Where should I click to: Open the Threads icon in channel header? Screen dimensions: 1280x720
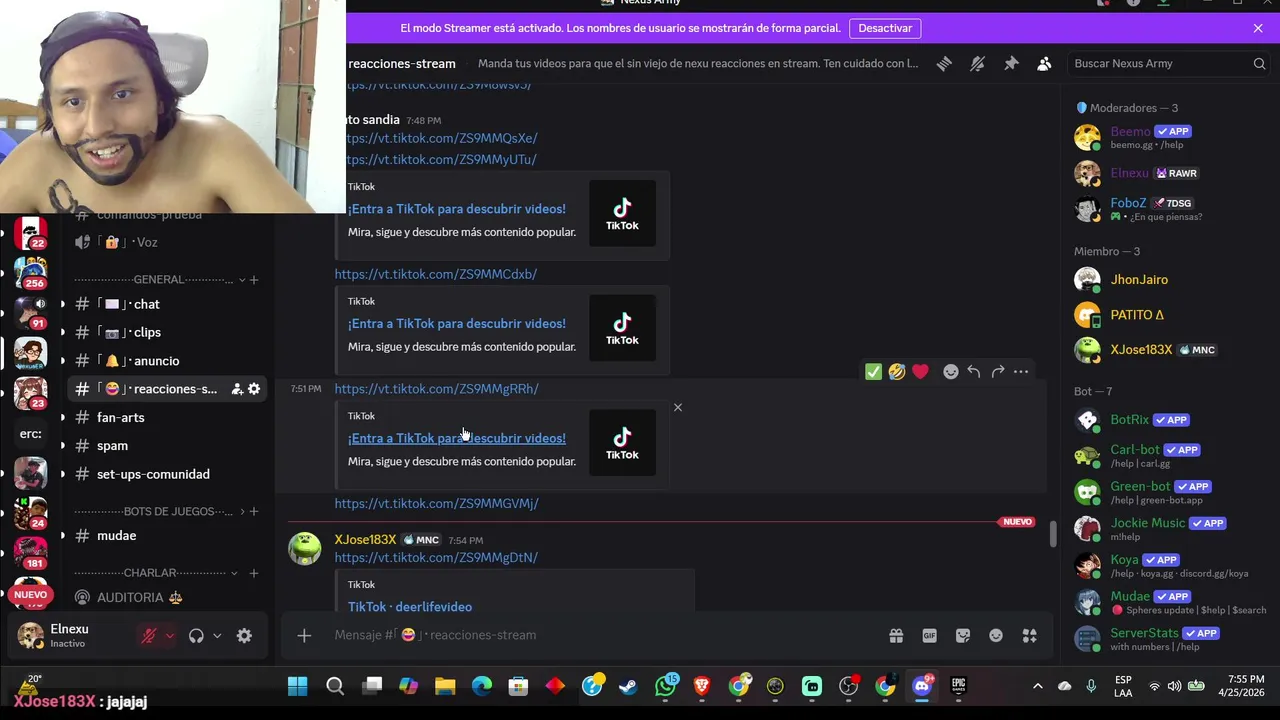pos(944,63)
